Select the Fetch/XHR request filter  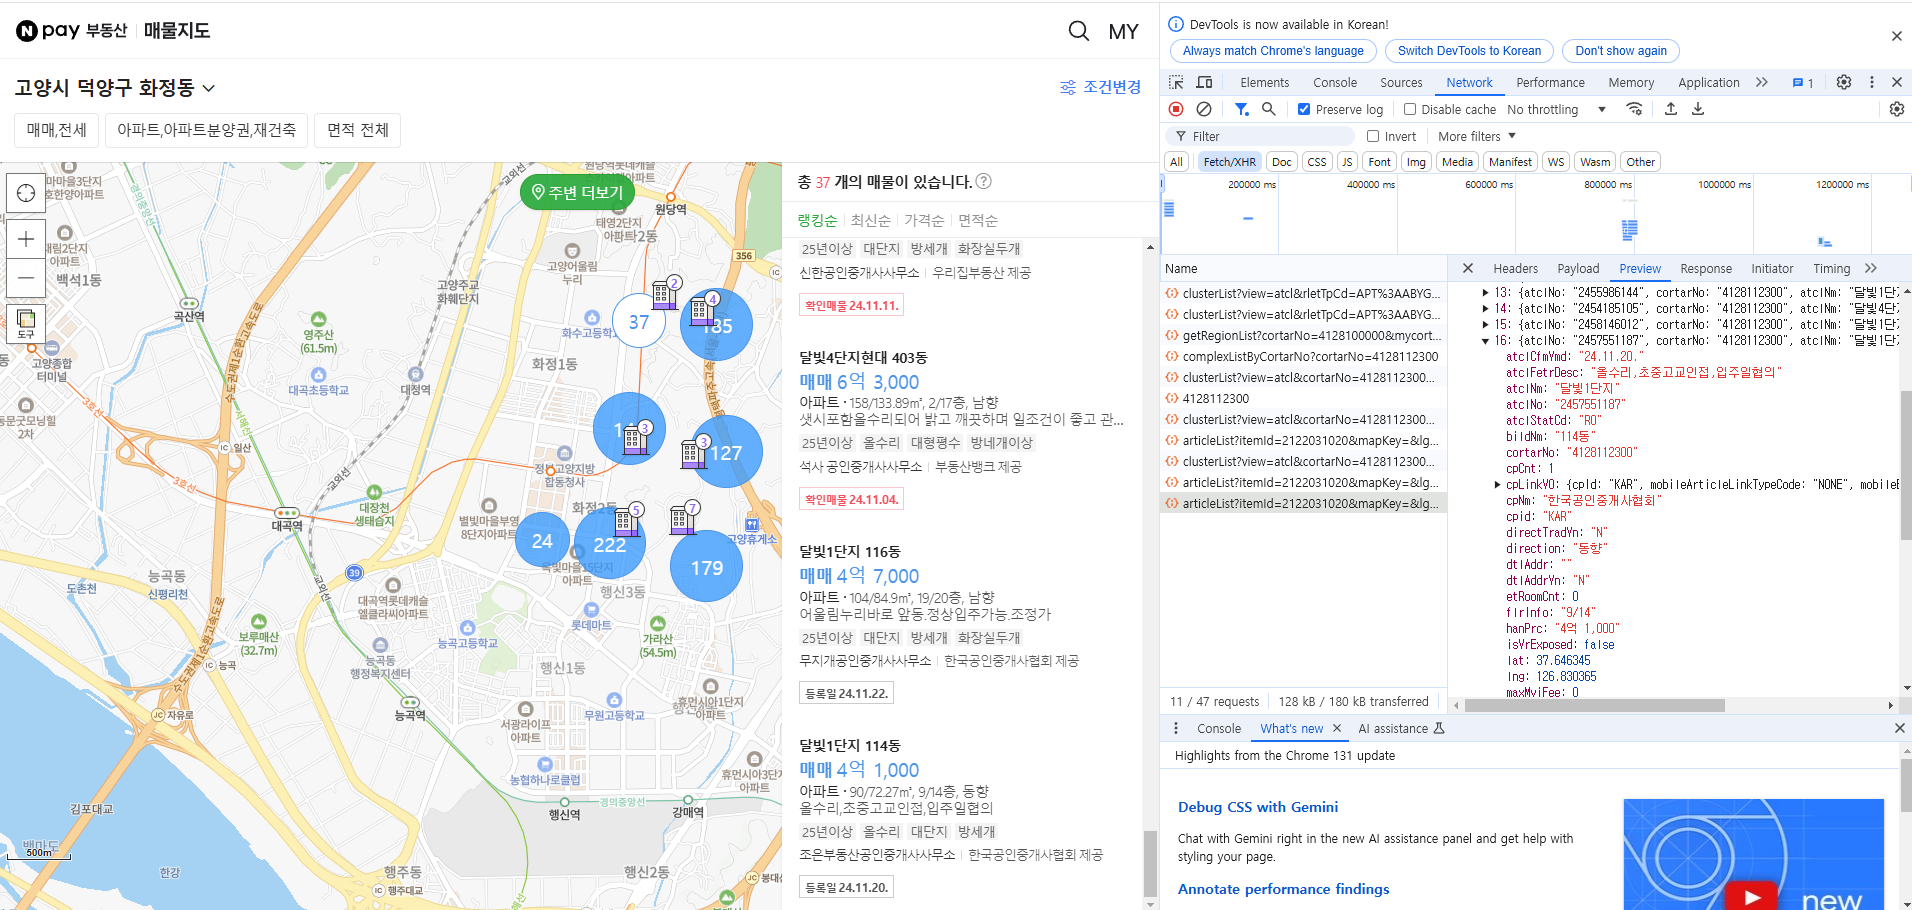pyautogui.click(x=1229, y=161)
